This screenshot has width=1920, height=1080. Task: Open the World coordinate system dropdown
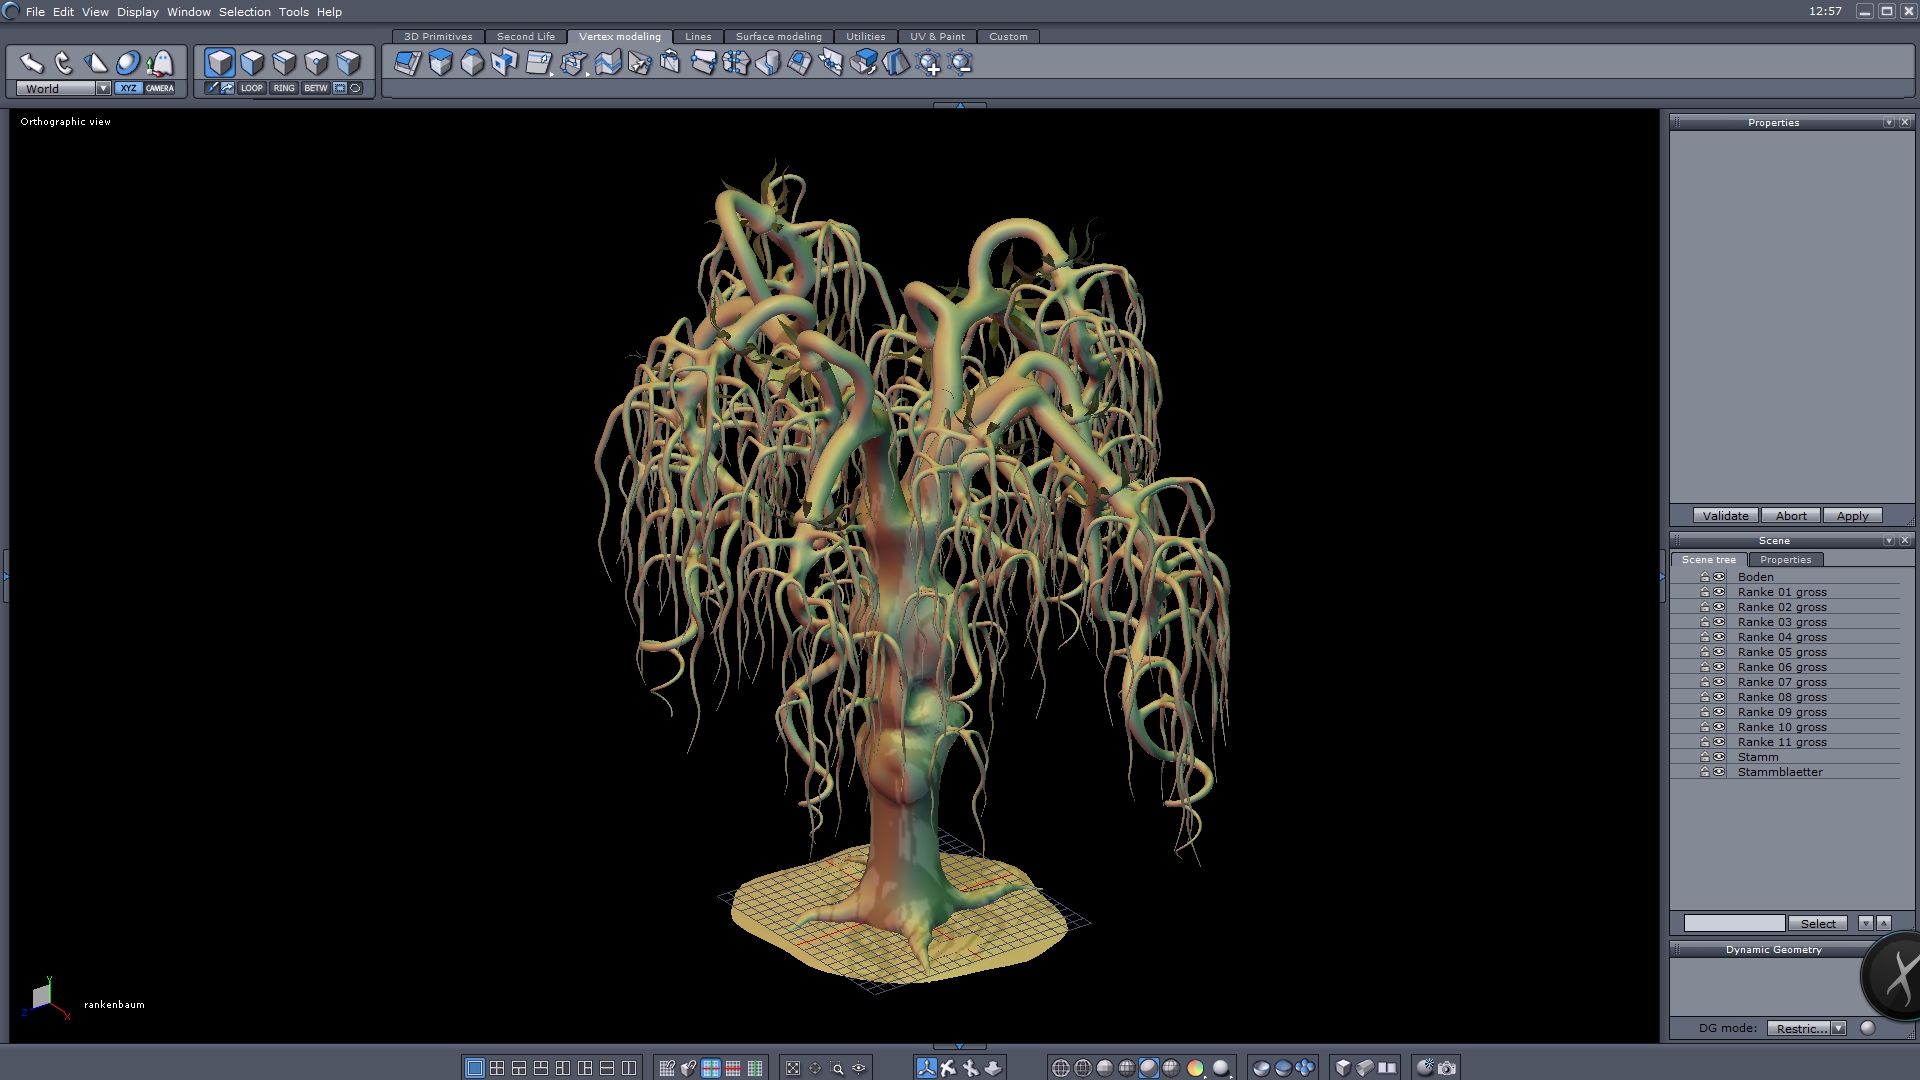pyautogui.click(x=102, y=88)
